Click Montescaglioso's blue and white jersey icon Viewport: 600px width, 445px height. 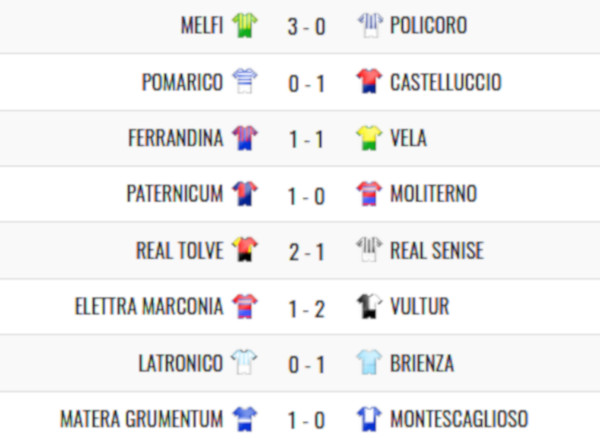[x=369, y=419]
